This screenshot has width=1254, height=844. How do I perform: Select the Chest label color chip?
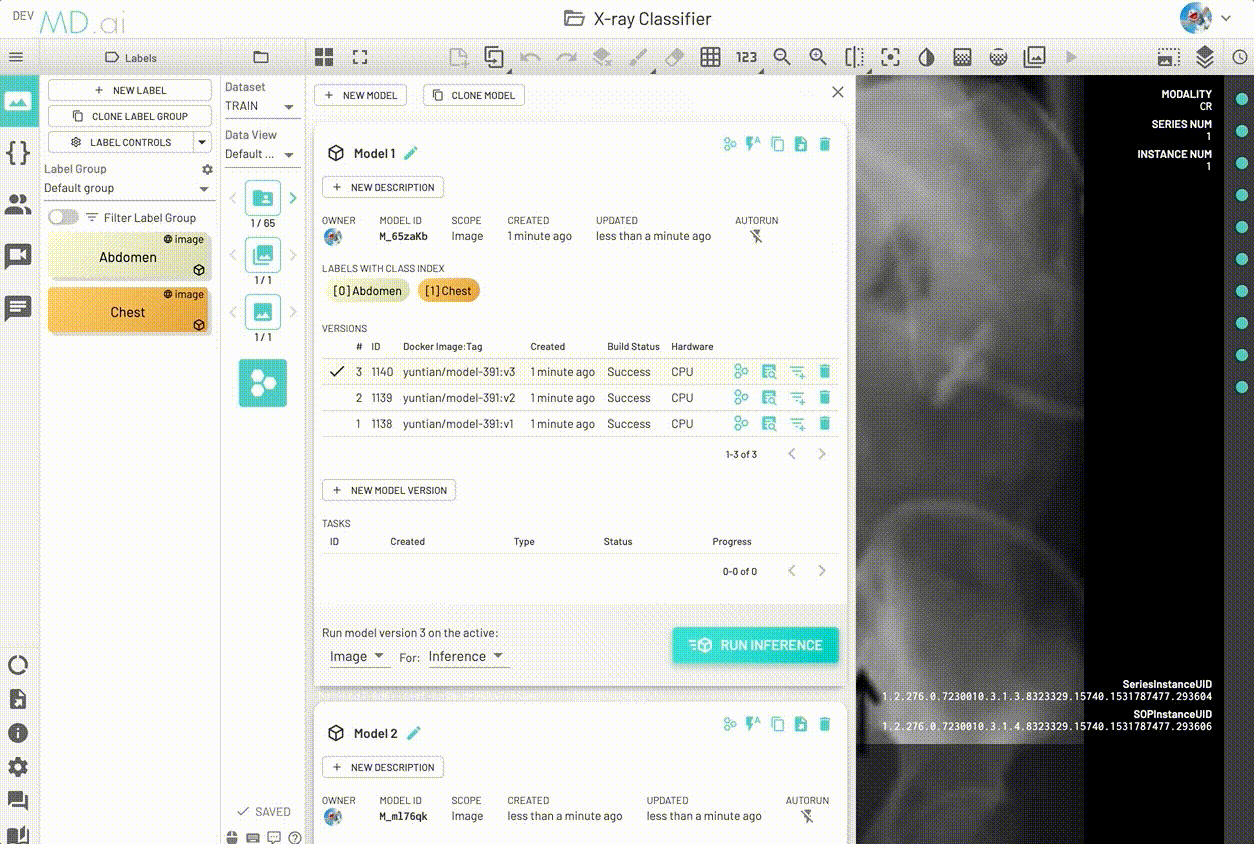[x=128, y=311]
